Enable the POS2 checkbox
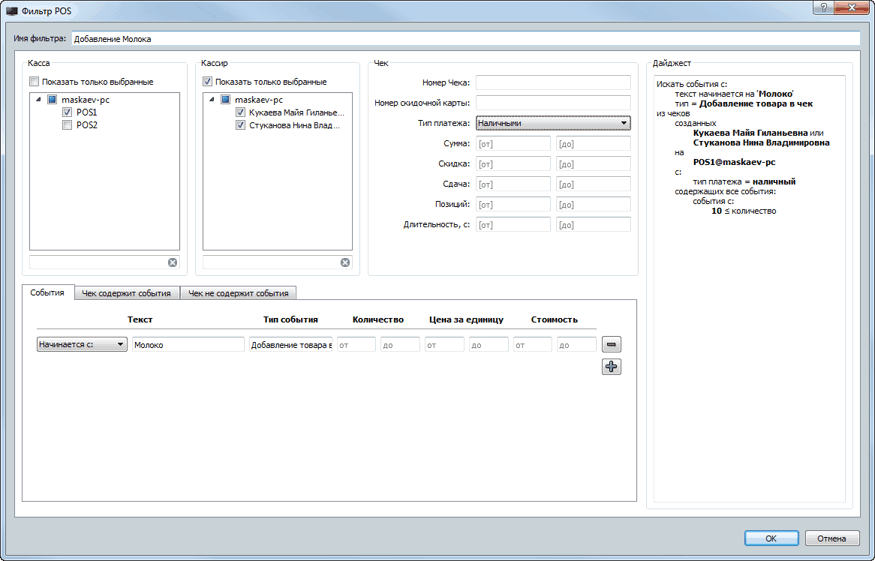The height and width of the screenshot is (561, 875). click(x=67, y=126)
